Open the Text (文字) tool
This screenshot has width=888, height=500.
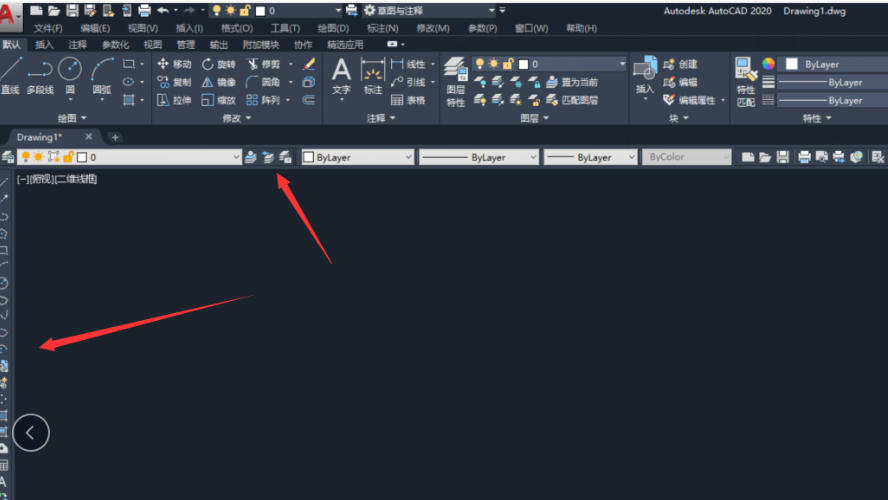click(341, 76)
